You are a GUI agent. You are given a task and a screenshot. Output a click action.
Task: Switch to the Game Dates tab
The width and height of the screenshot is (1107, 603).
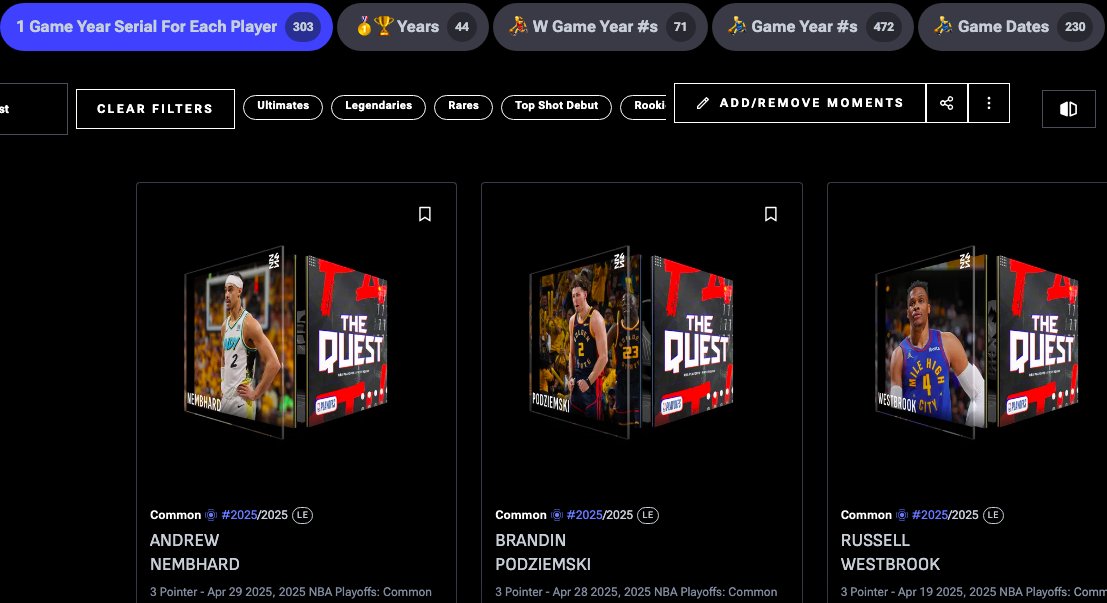pyautogui.click(x=1012, y=27)
